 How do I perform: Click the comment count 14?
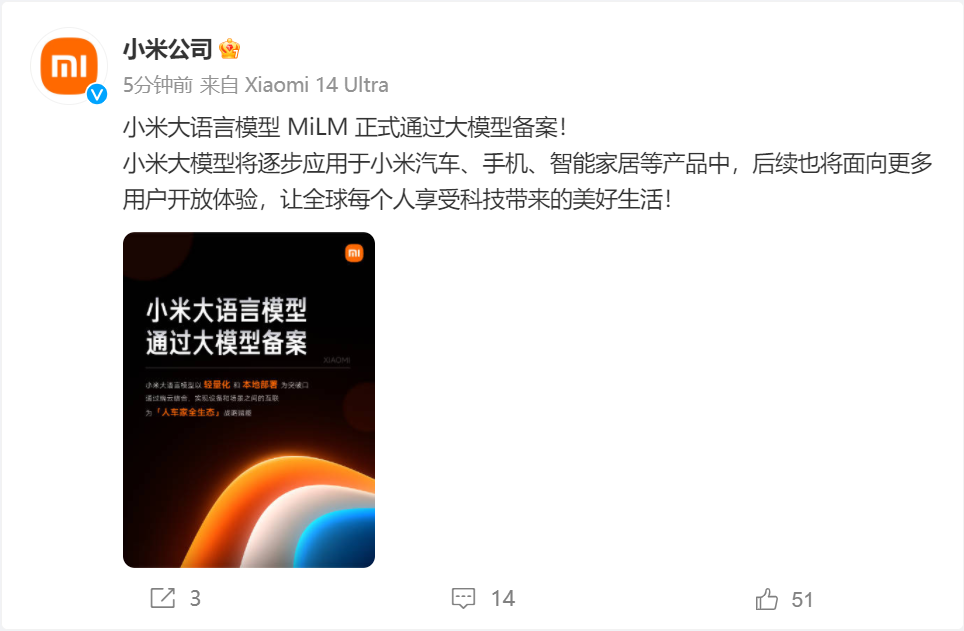tap(503, 598)
